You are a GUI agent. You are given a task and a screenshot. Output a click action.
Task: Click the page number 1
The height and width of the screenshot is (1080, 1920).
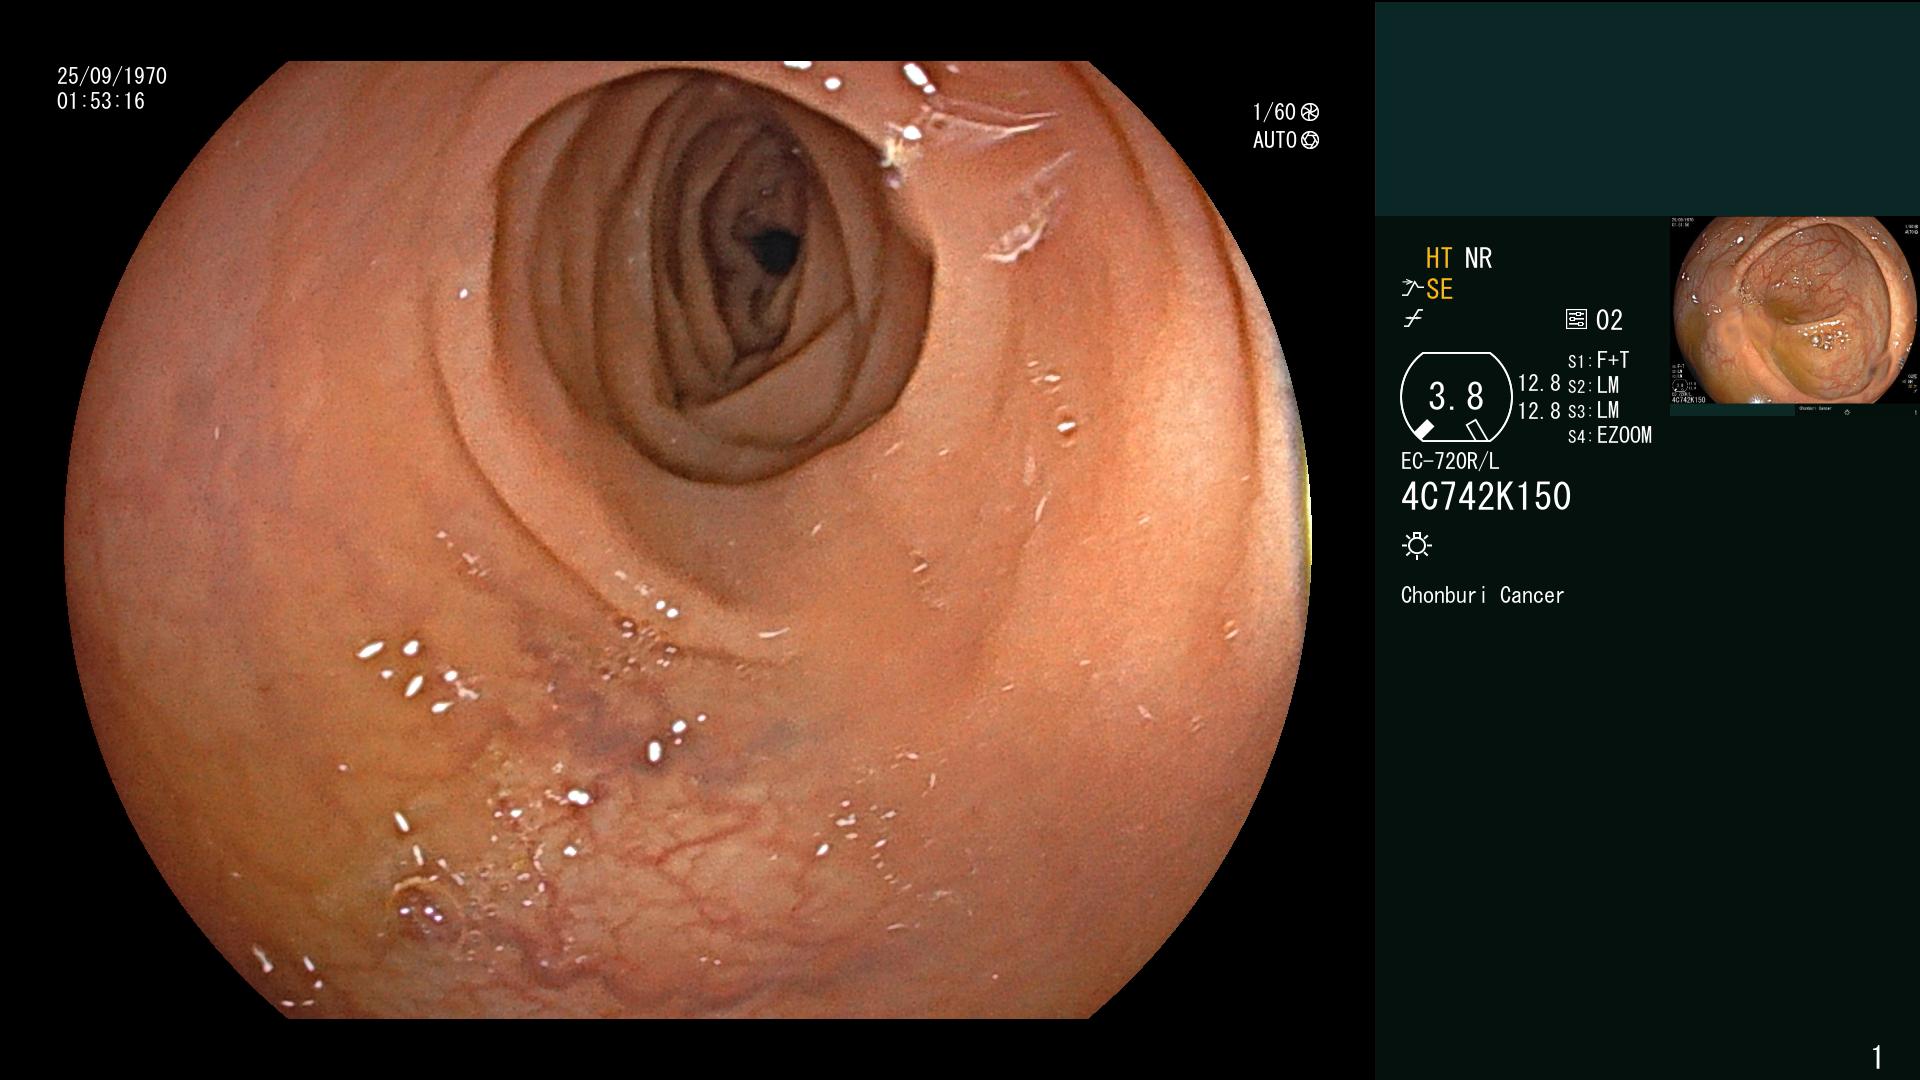pyautogui.click(x=1877, y=1056)
